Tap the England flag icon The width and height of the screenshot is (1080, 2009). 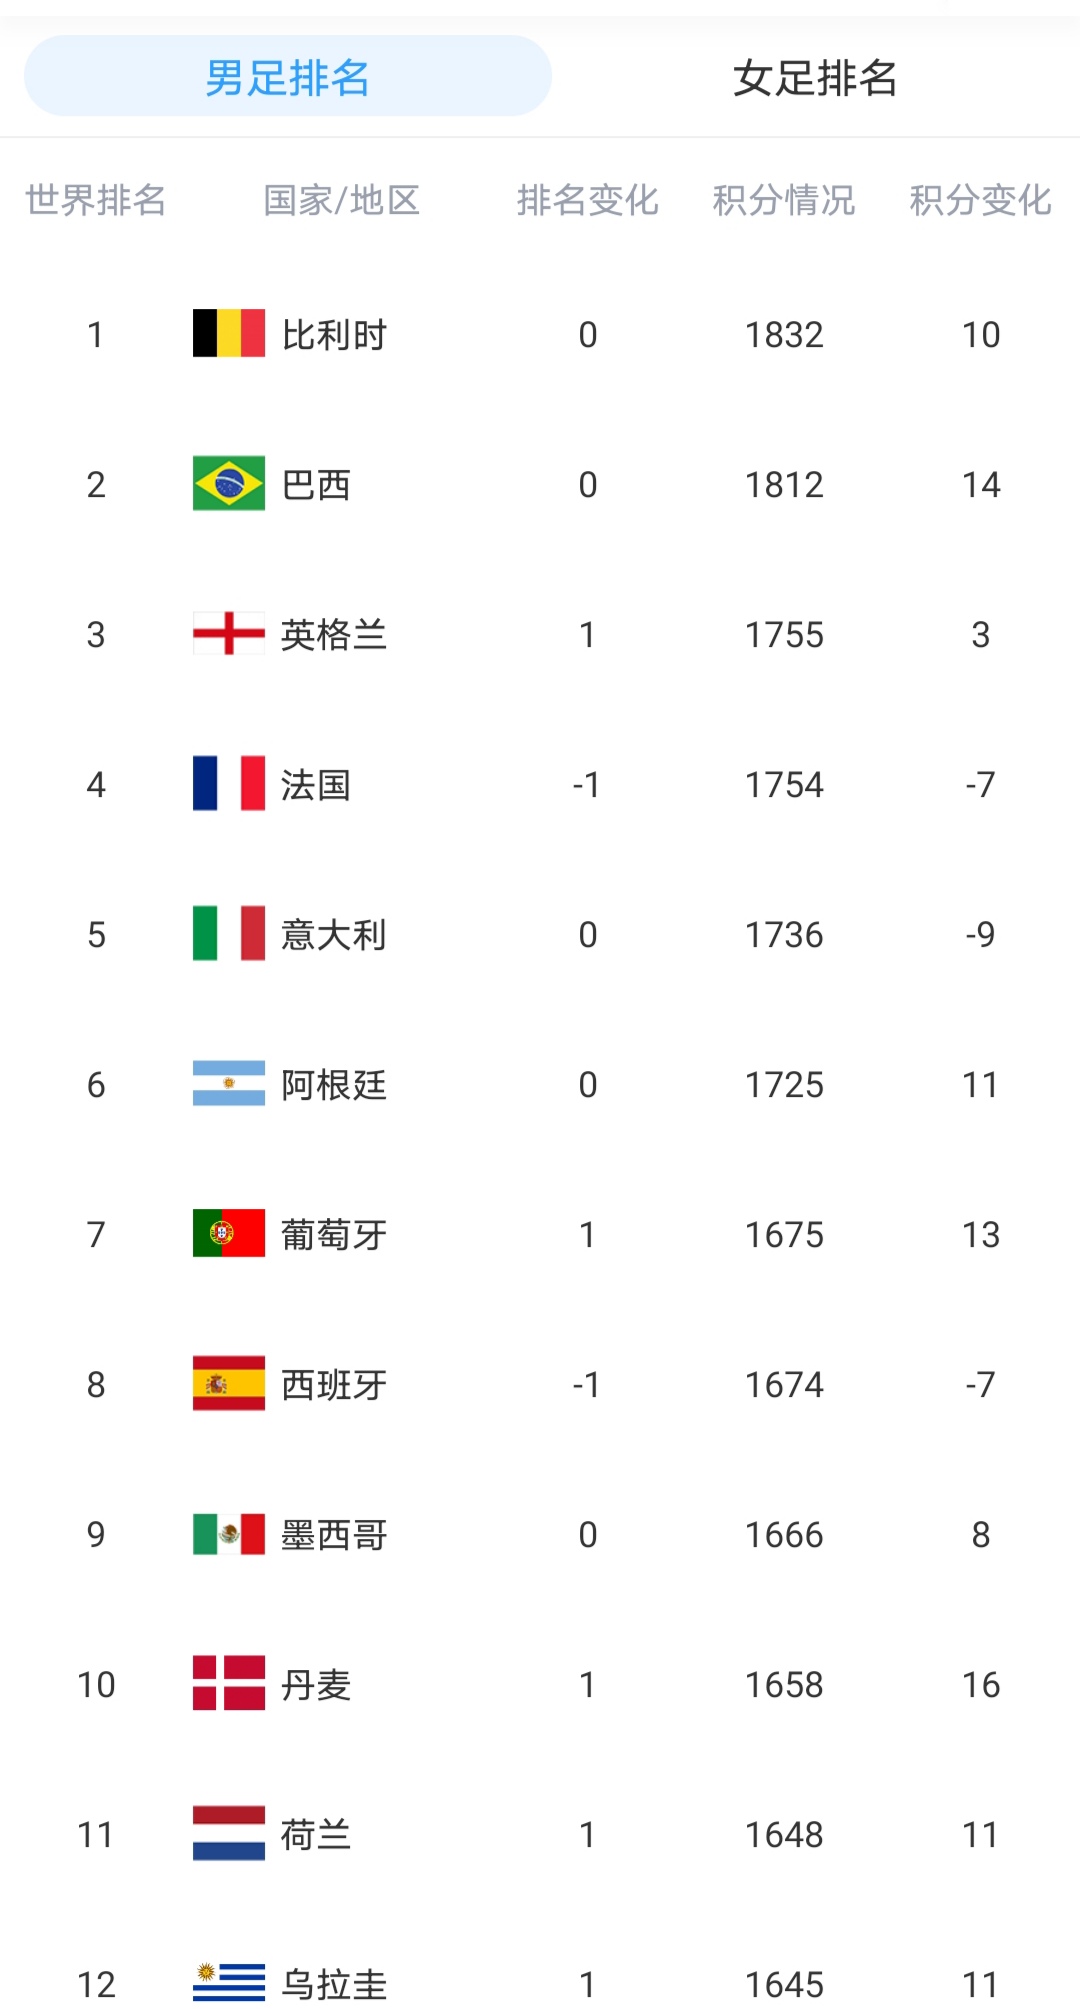coord(229,634)
